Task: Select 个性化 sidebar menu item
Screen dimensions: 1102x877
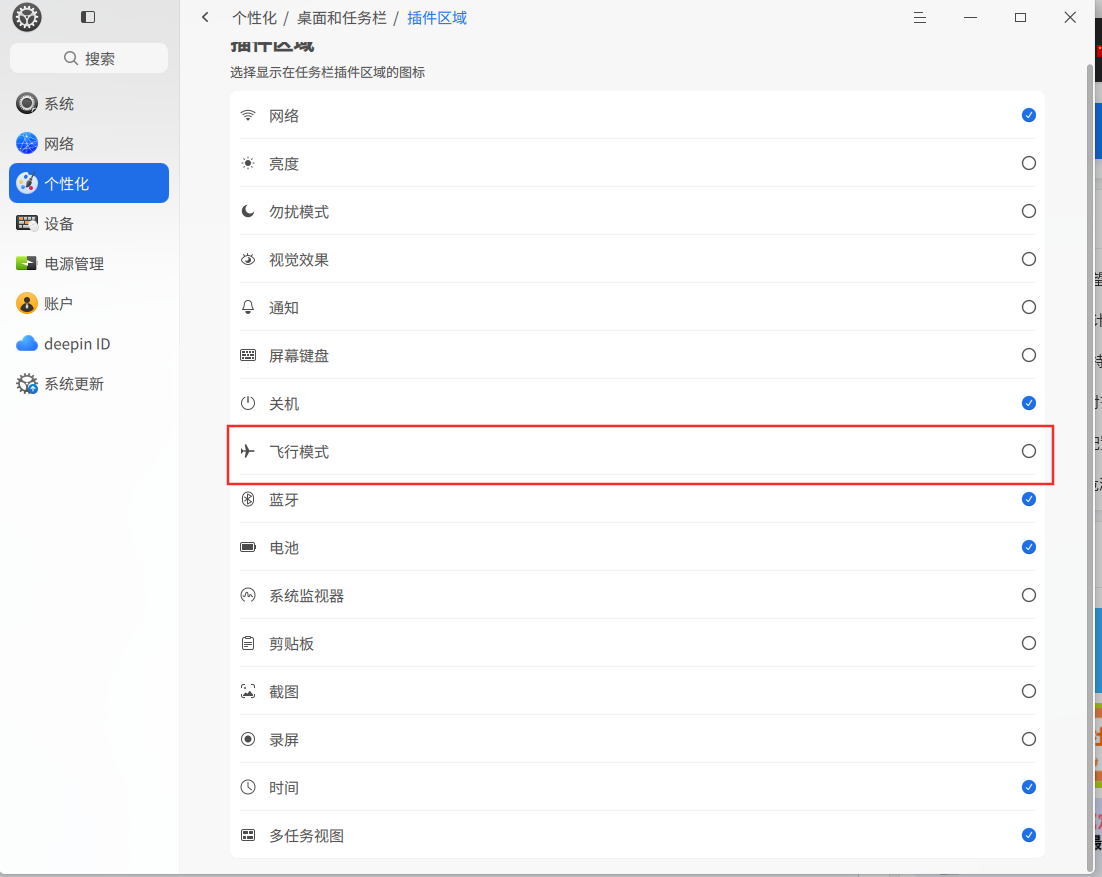Action: [x=89, y=183]
